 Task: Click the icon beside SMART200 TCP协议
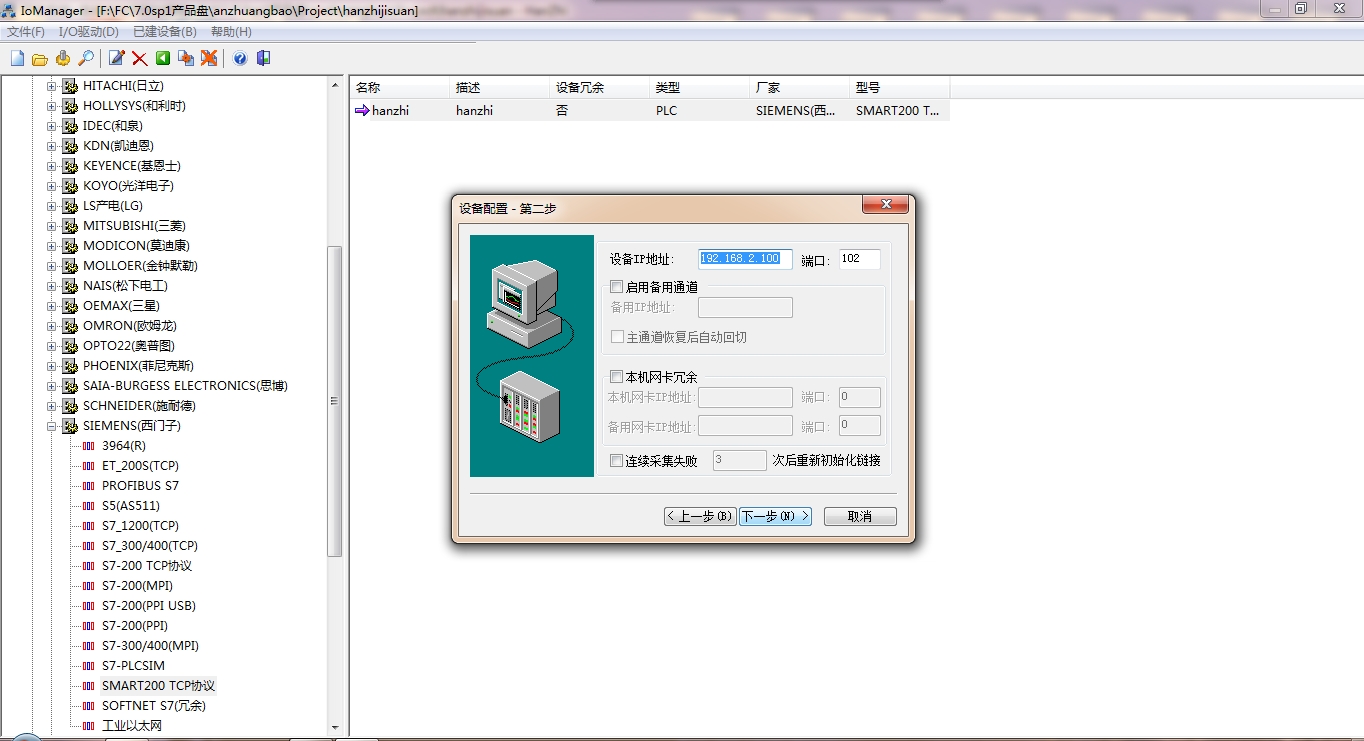pos(89,686)
